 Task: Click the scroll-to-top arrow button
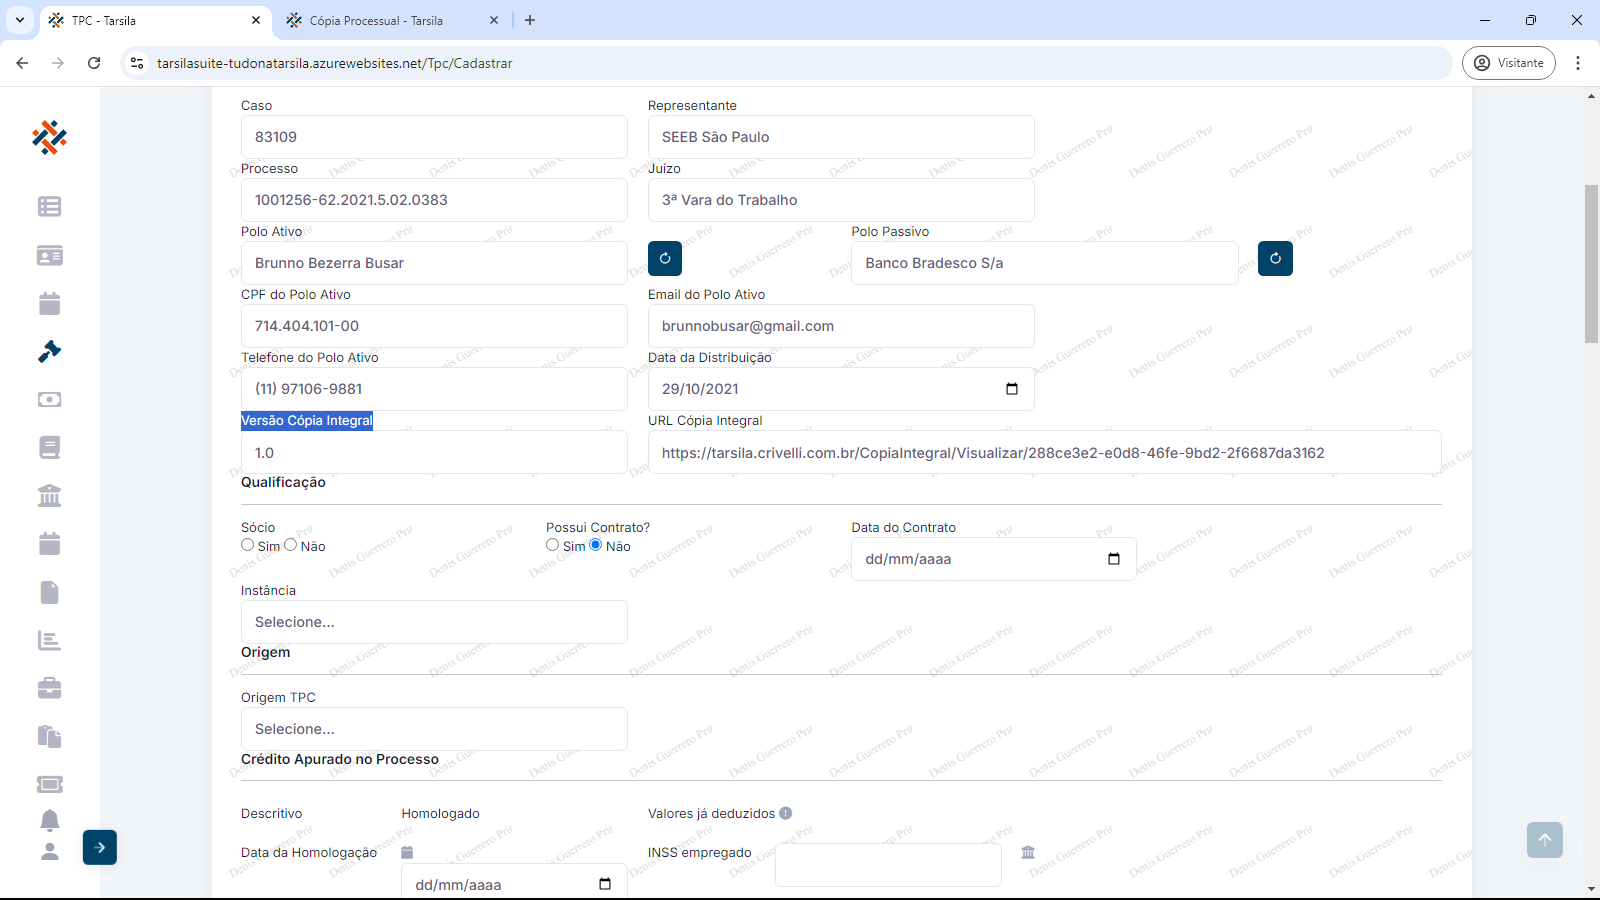click(1544, 840)
